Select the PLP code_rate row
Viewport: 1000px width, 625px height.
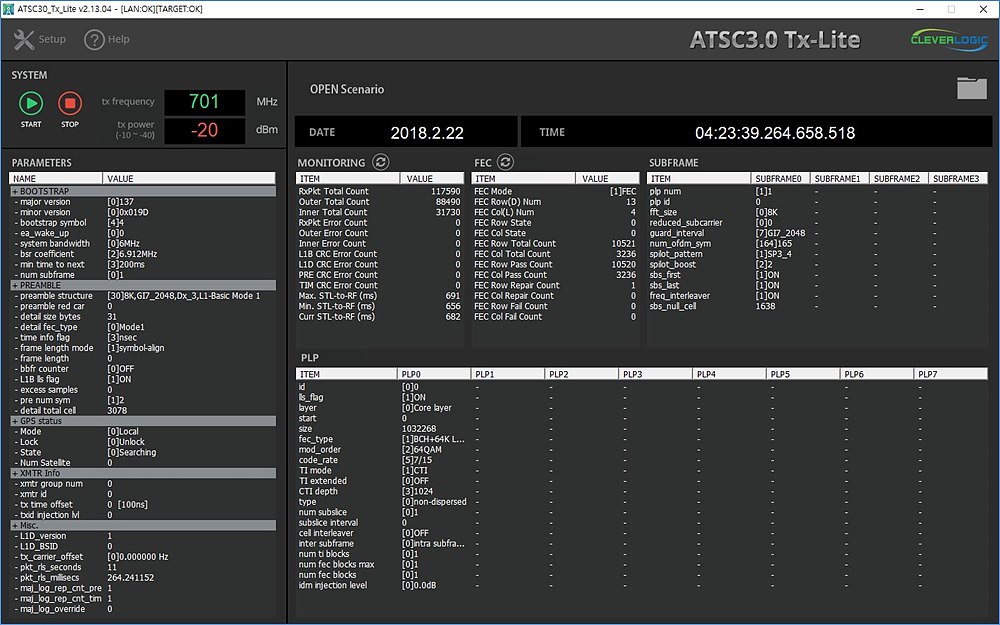642,460
